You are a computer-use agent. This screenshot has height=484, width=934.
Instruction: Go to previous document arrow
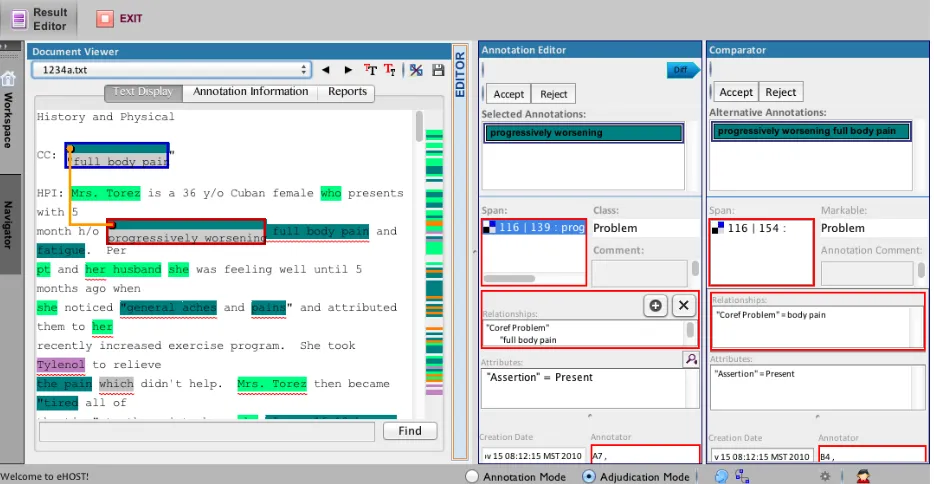tap(326, 70)
